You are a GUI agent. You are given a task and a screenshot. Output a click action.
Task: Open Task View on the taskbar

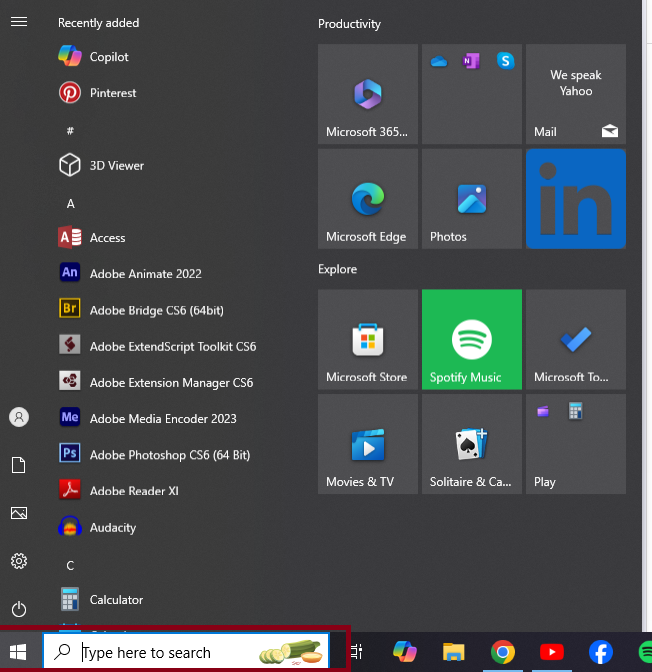356,651
